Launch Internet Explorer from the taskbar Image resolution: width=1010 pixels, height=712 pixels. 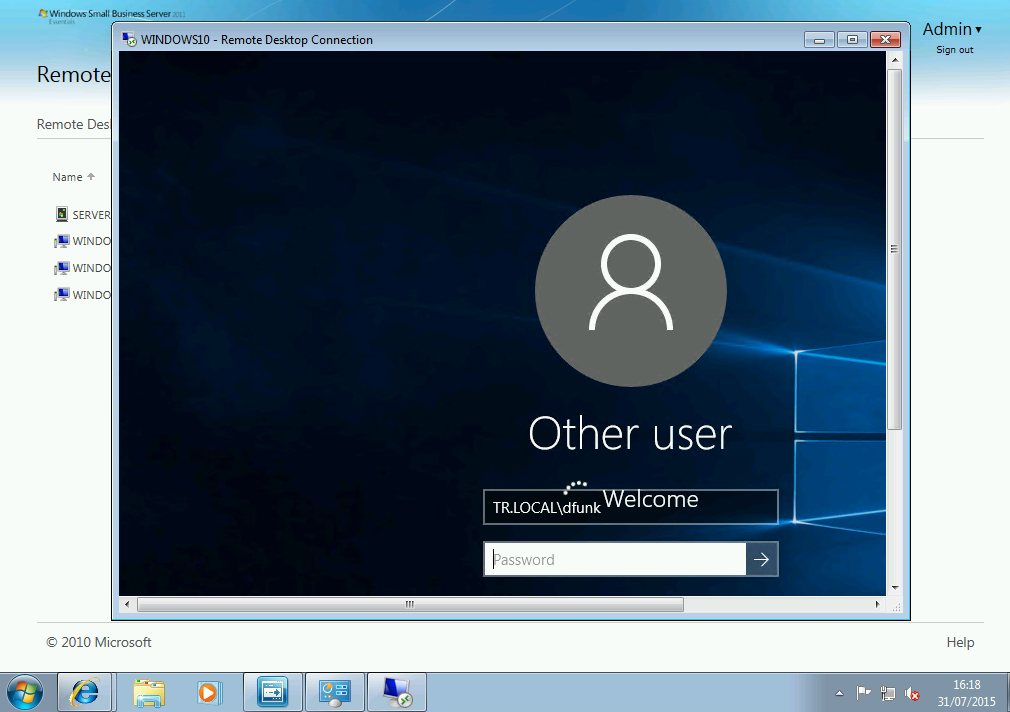click(85, 691)
